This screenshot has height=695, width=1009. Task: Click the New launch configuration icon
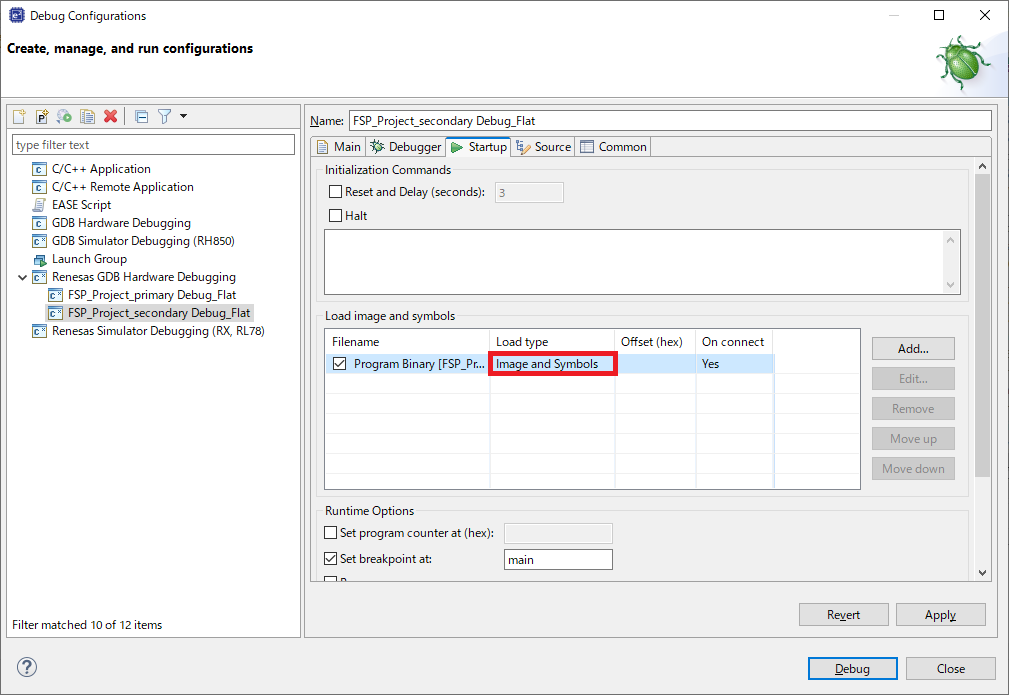coord(19,117)
